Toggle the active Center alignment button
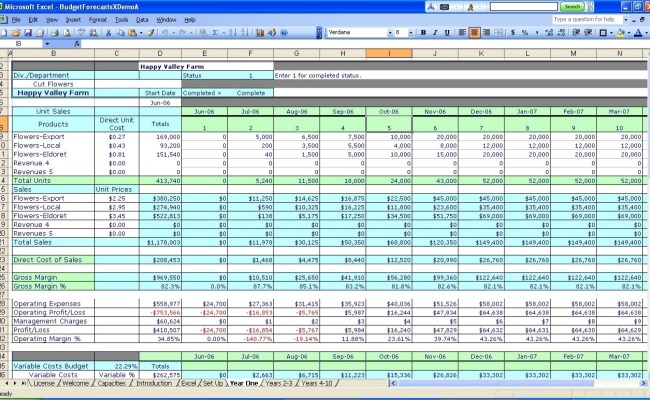 474,32
